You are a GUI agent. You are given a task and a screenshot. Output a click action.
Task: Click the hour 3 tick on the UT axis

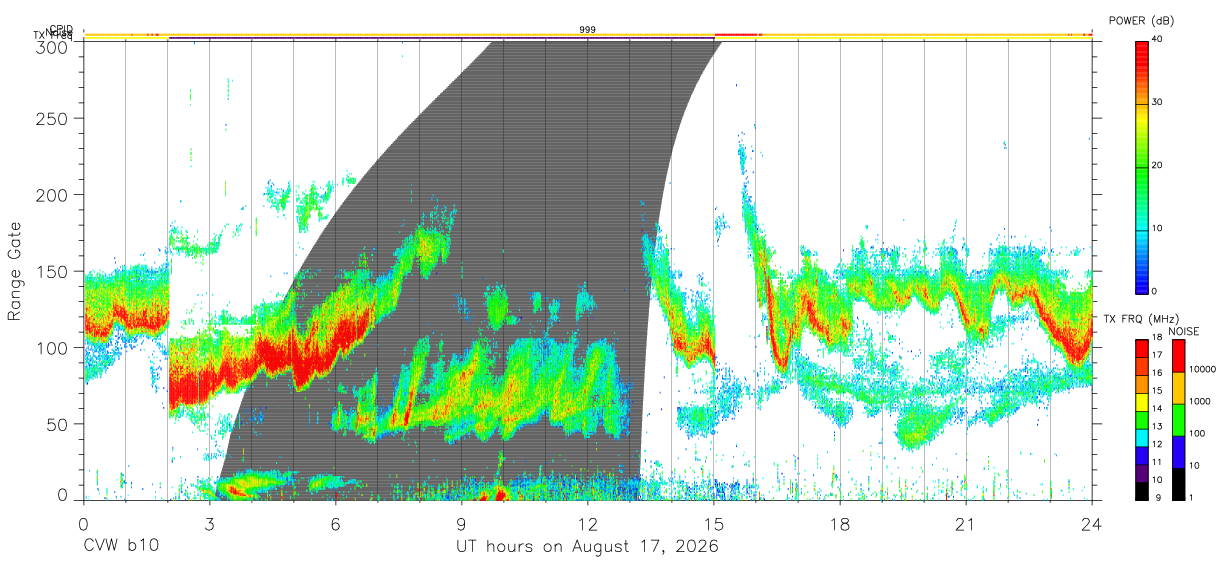pyautogui.click(x=209, y=523)
